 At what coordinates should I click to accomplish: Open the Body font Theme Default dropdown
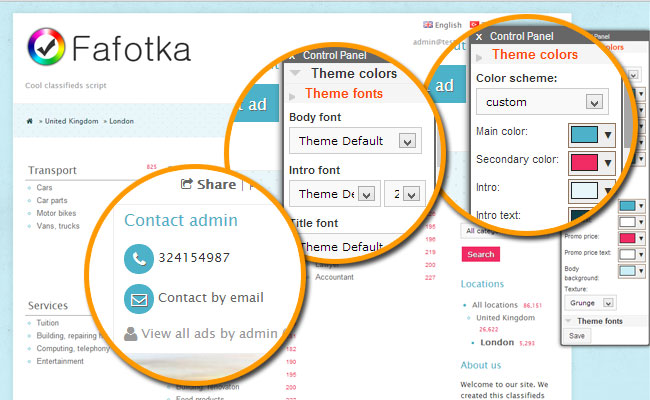coord(355,141)
